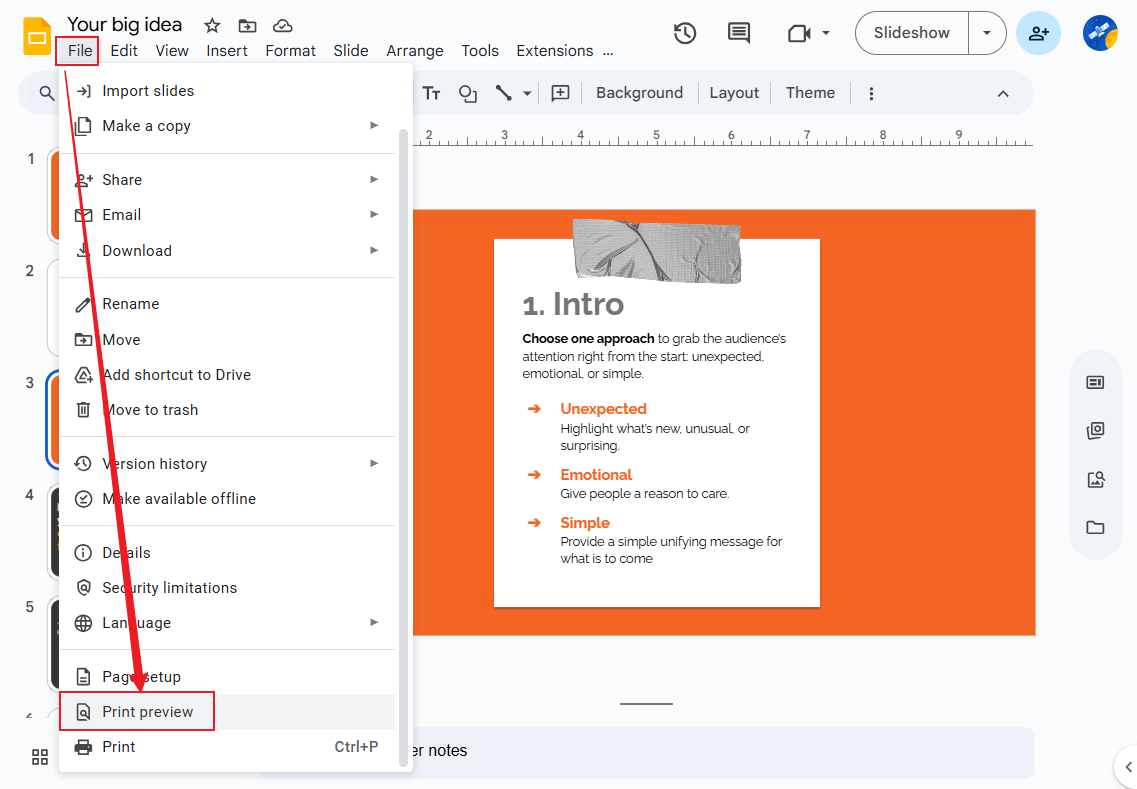Open the Extensions menu

(554, 50)
